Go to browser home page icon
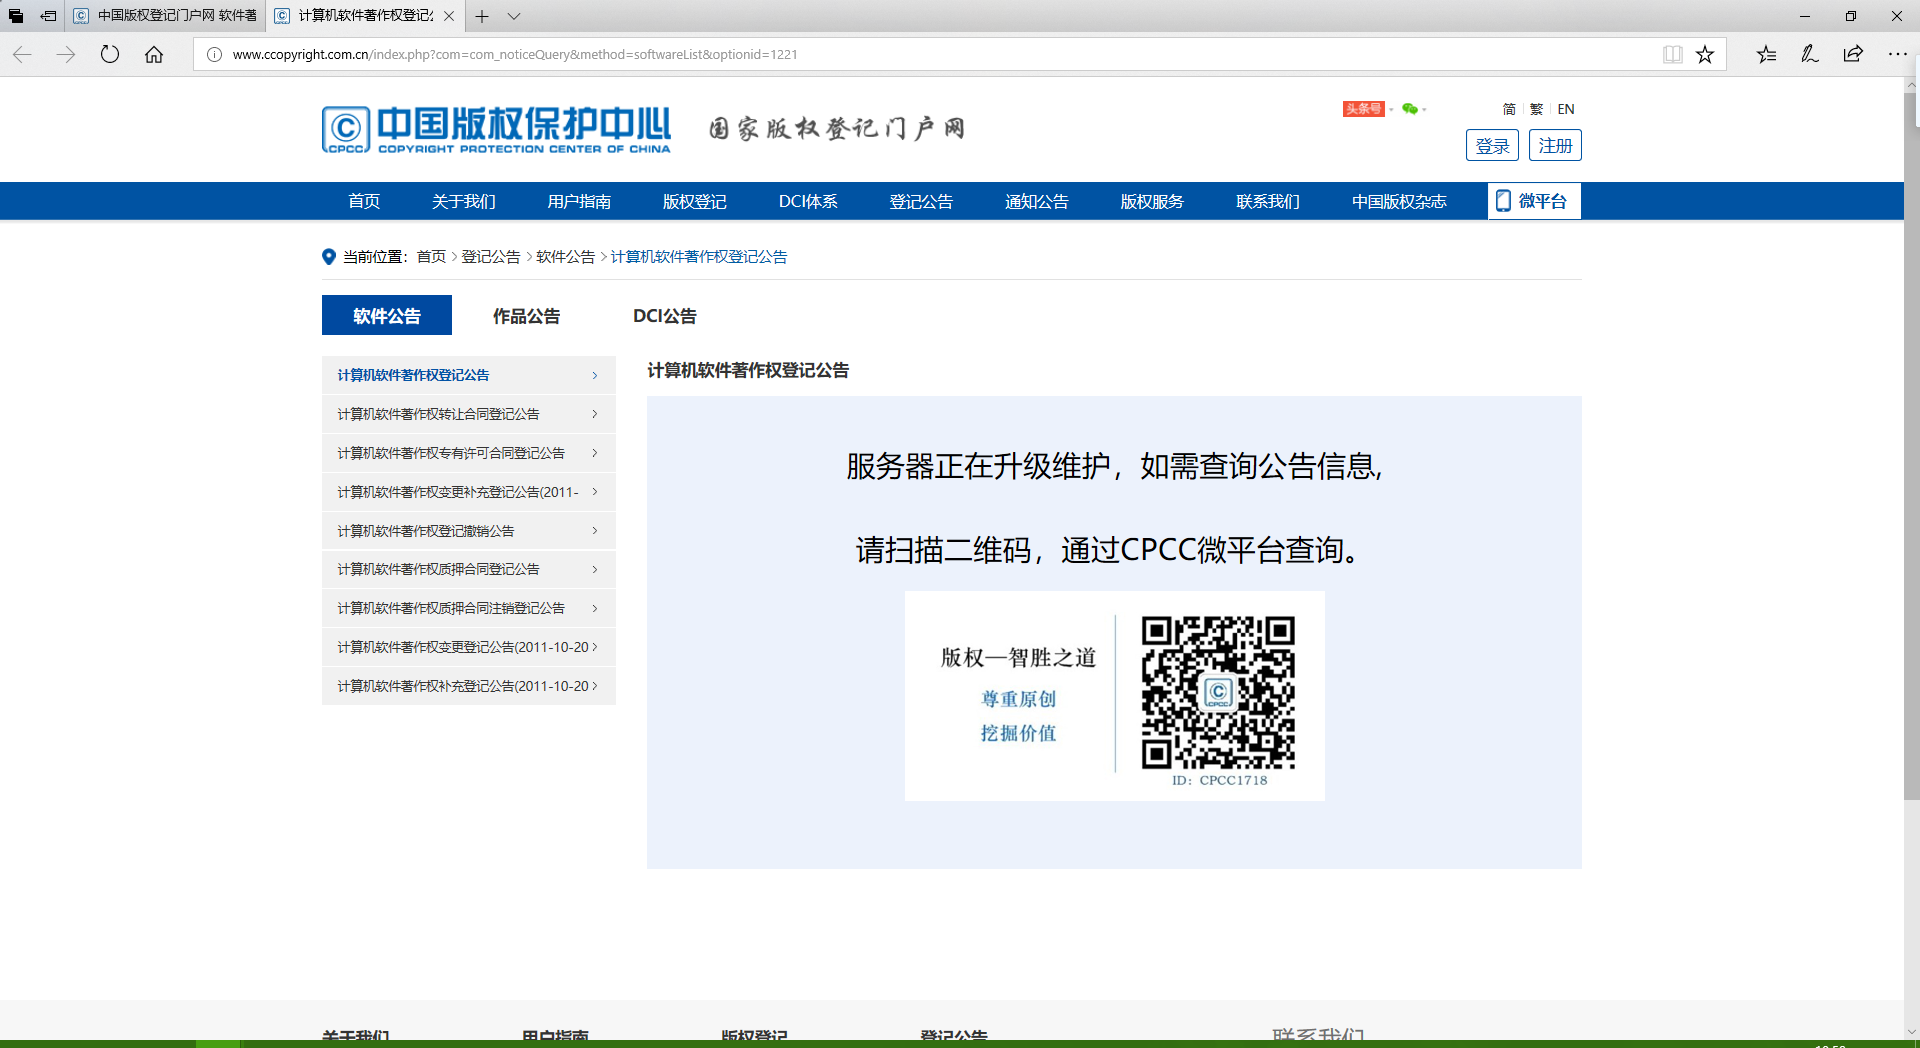The image size is (1920, 1048). (x=154, y=54)
